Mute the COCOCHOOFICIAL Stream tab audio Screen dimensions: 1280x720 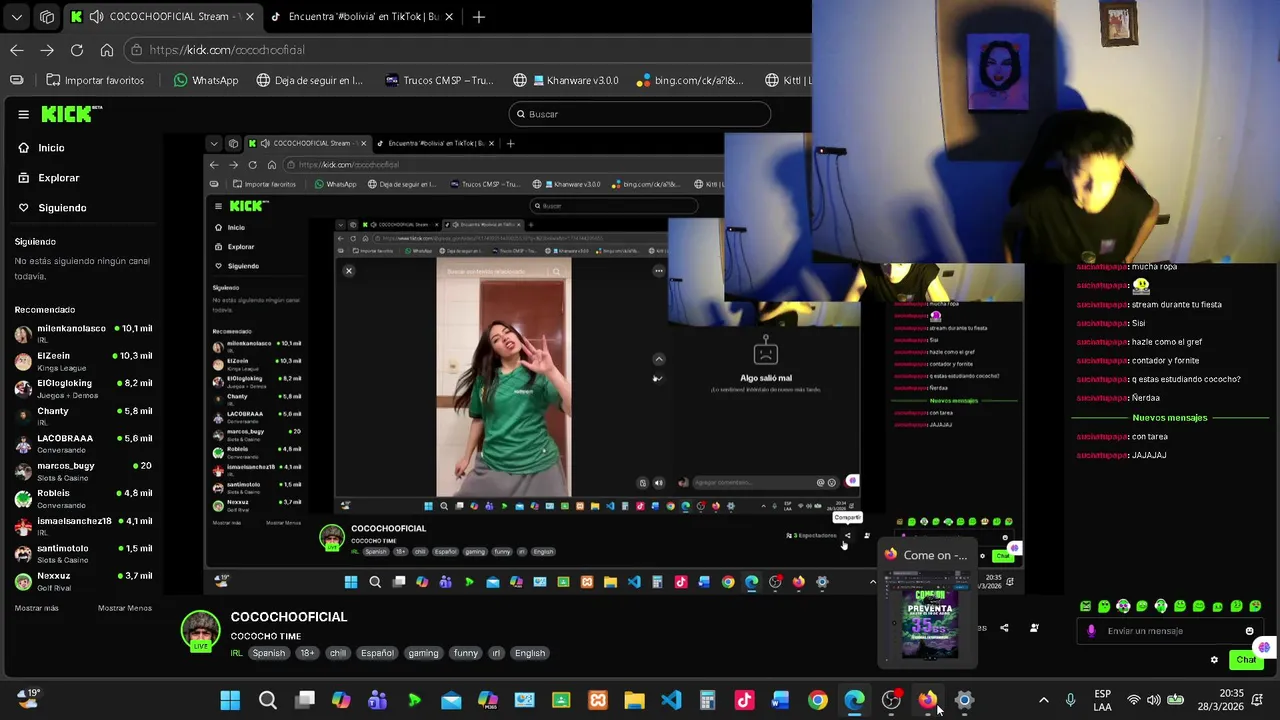click(x=96, y=17)
